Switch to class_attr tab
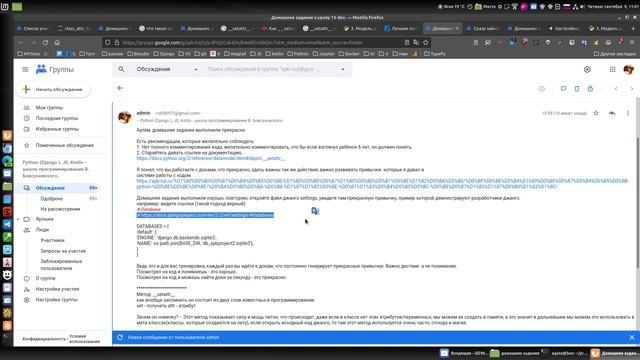The width and height of the screenshot is (640, 360). [74, 29]
